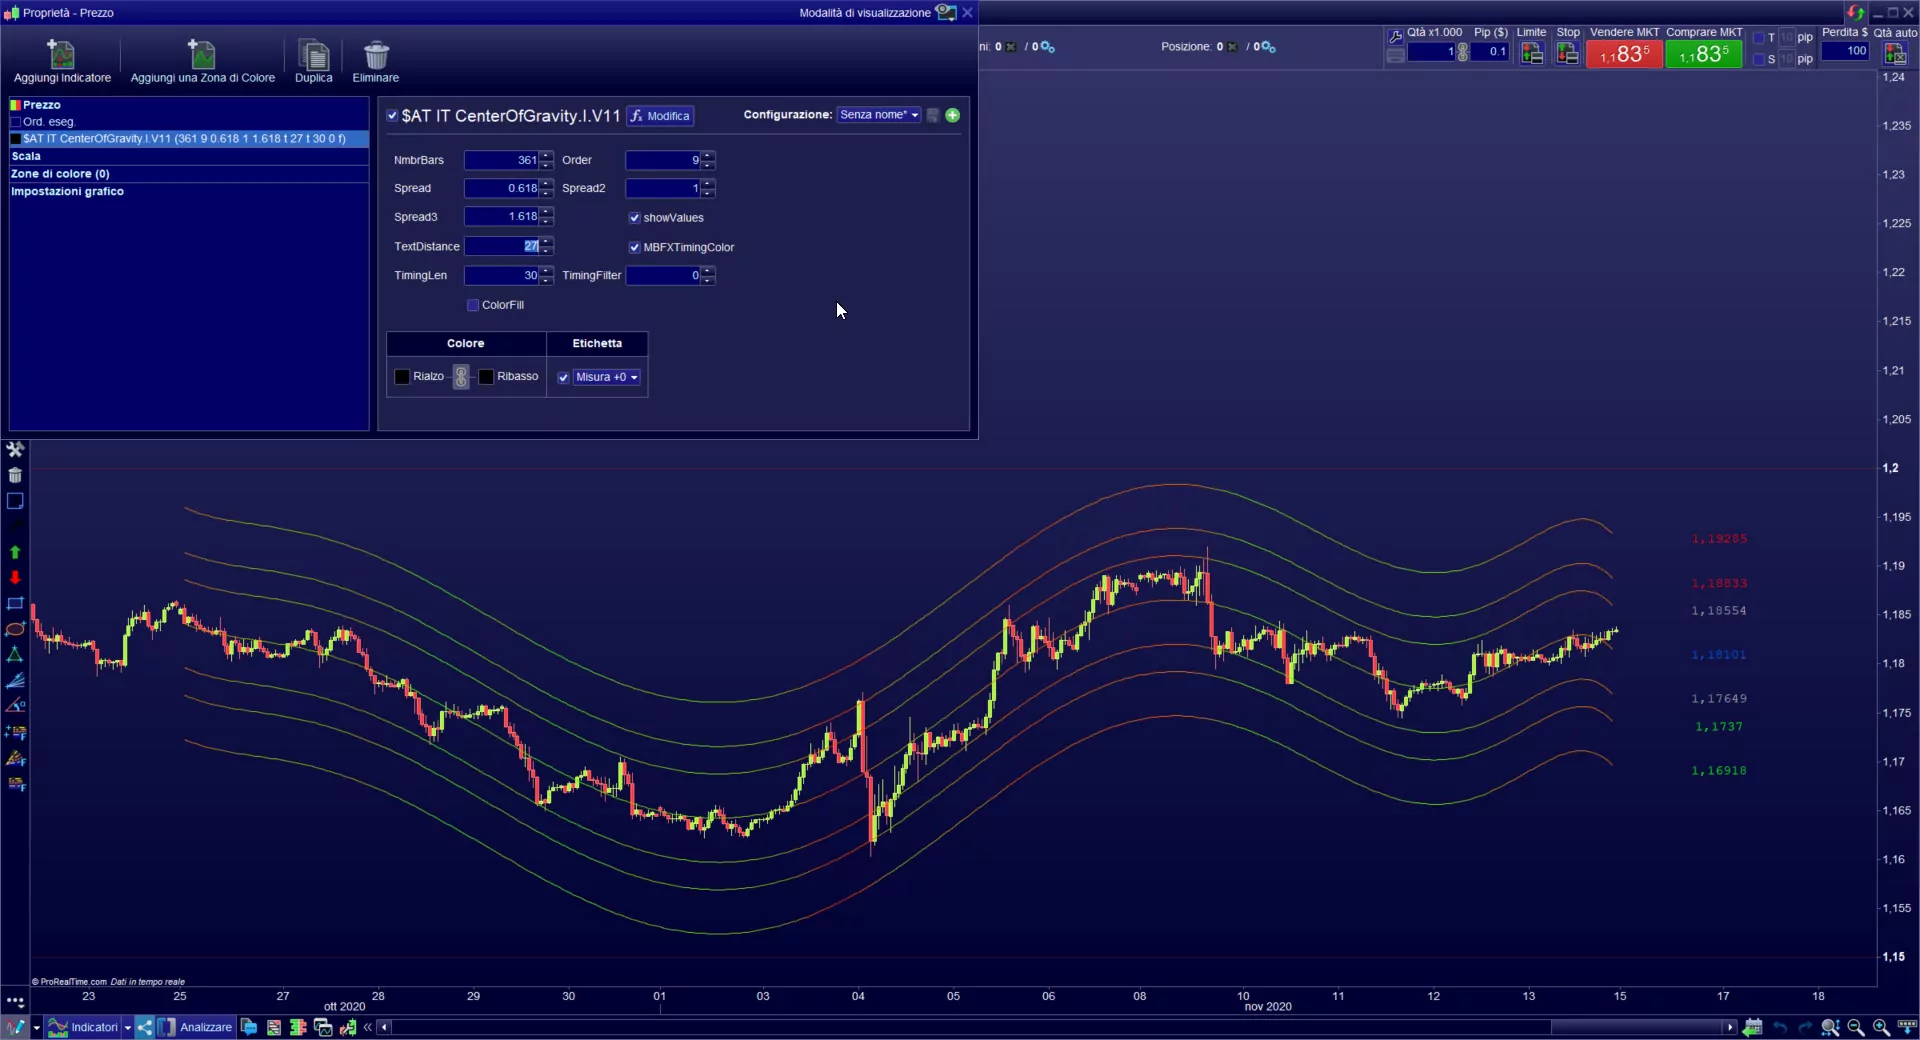Click the trash icon in chart sidebar

click(x=15, y=475)
